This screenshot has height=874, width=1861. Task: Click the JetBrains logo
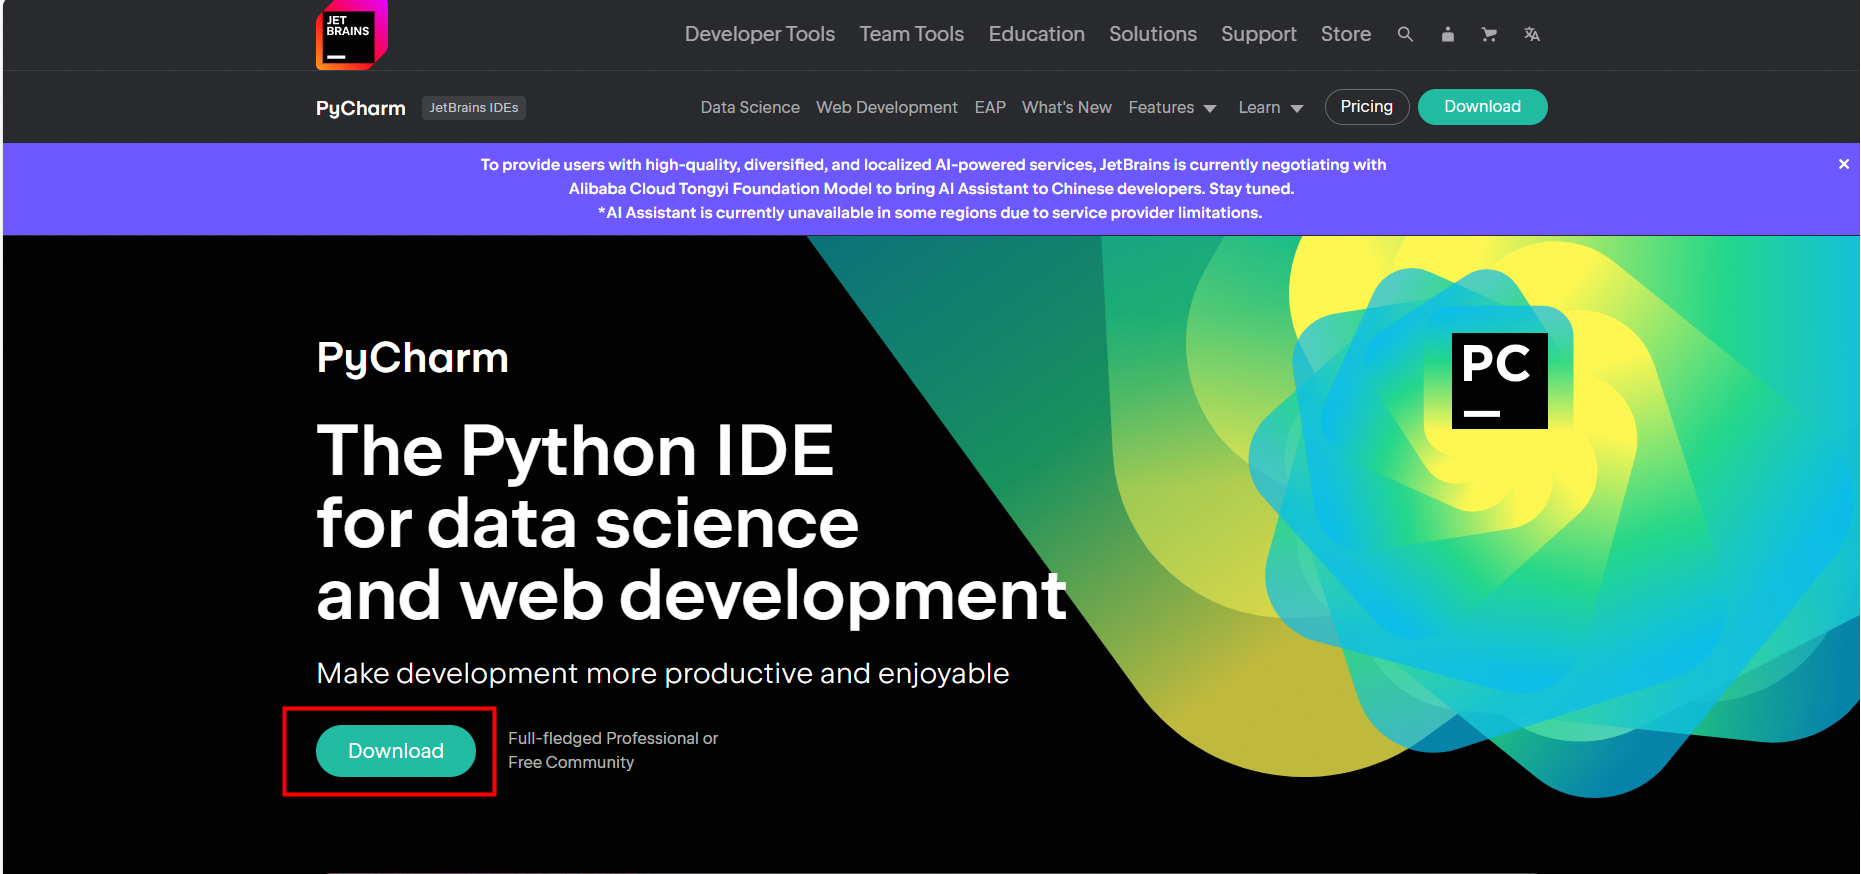tap(352, 35)
